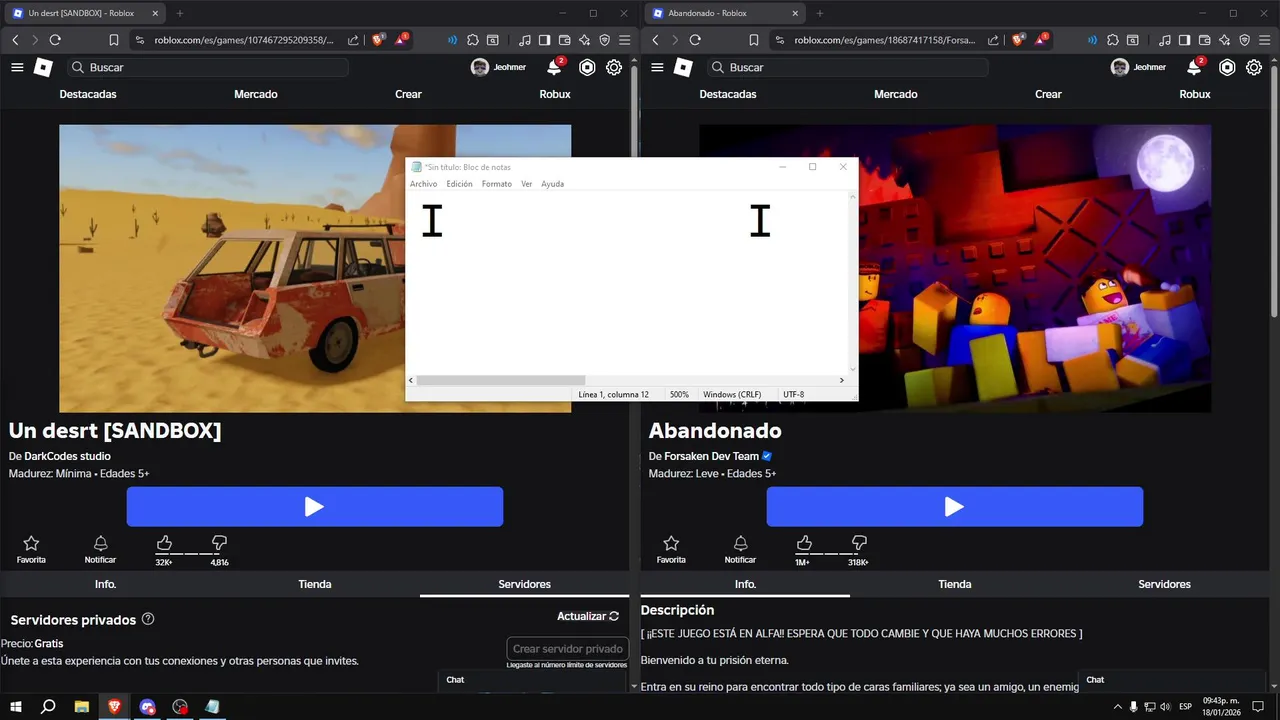The image size is (1280, 720).
Task: Play Abandonado with the blue play button
Action: point(955,507)
